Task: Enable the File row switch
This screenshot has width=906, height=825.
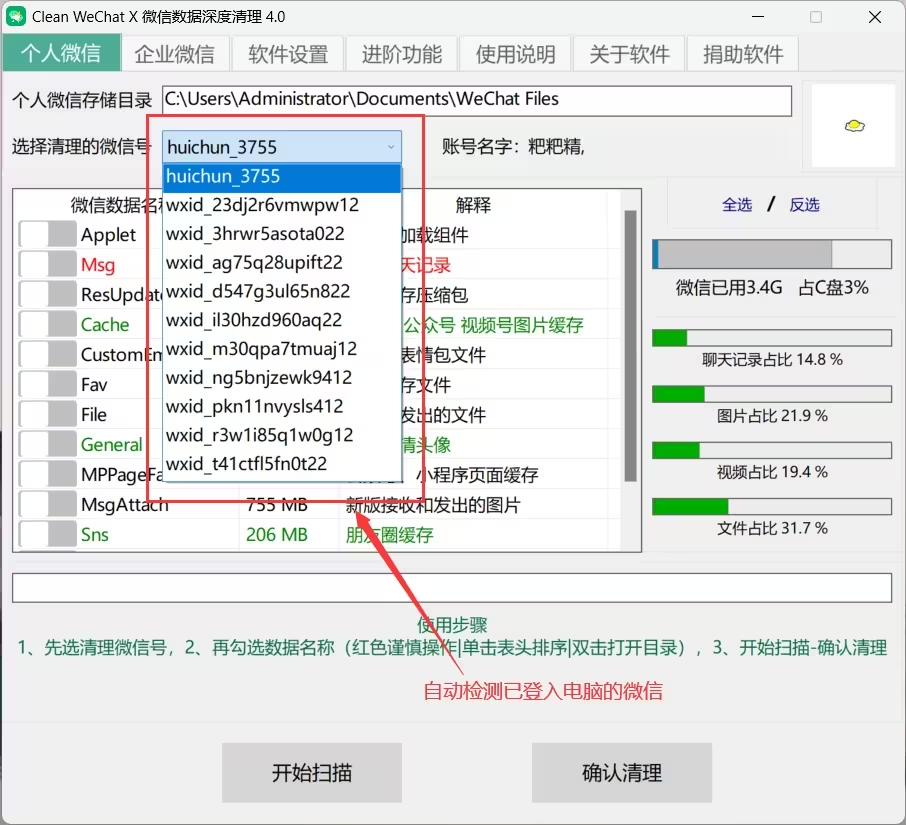Action: 47,415
